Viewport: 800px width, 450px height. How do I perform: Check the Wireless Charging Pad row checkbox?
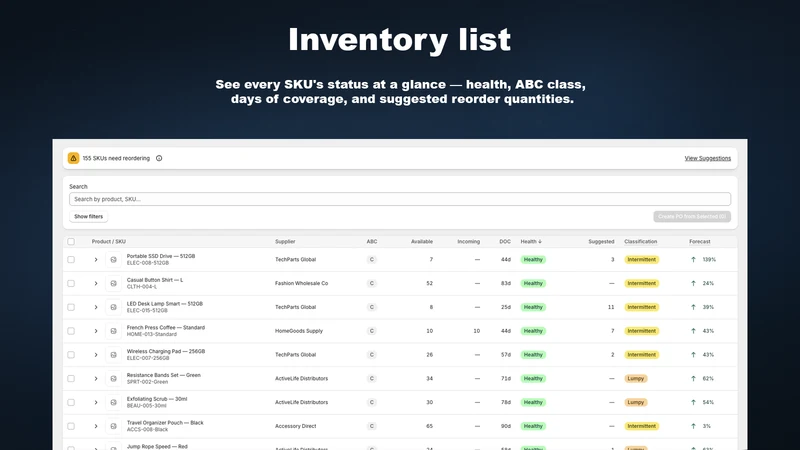(71, 355)
